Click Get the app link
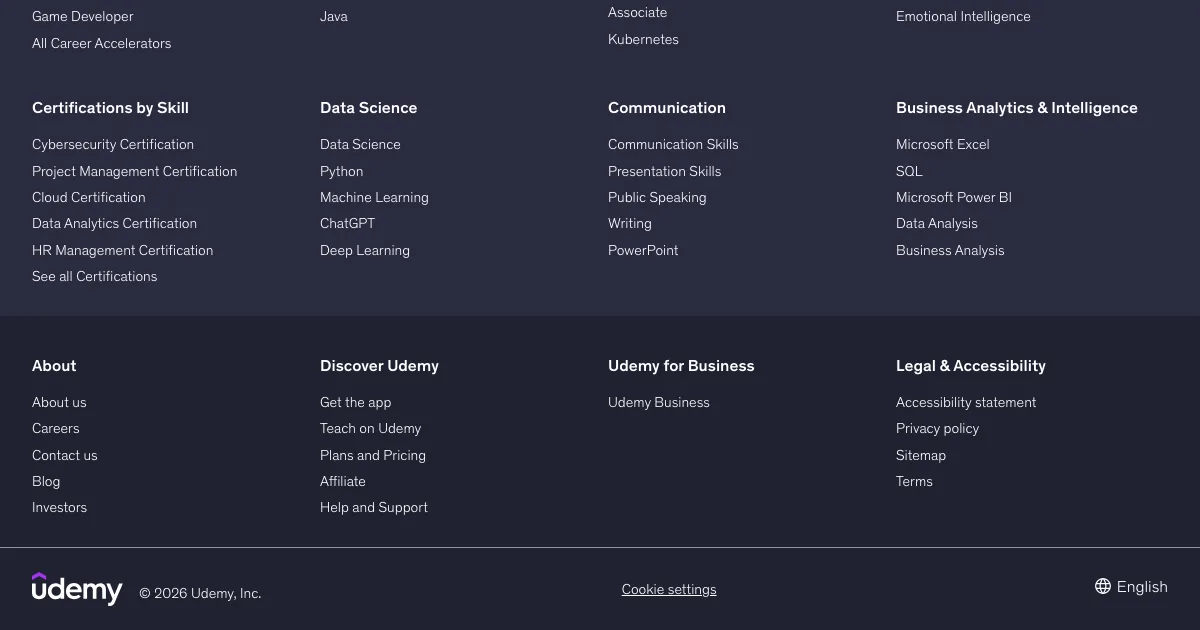This screenshot has width=1200, height=630. 355,403
